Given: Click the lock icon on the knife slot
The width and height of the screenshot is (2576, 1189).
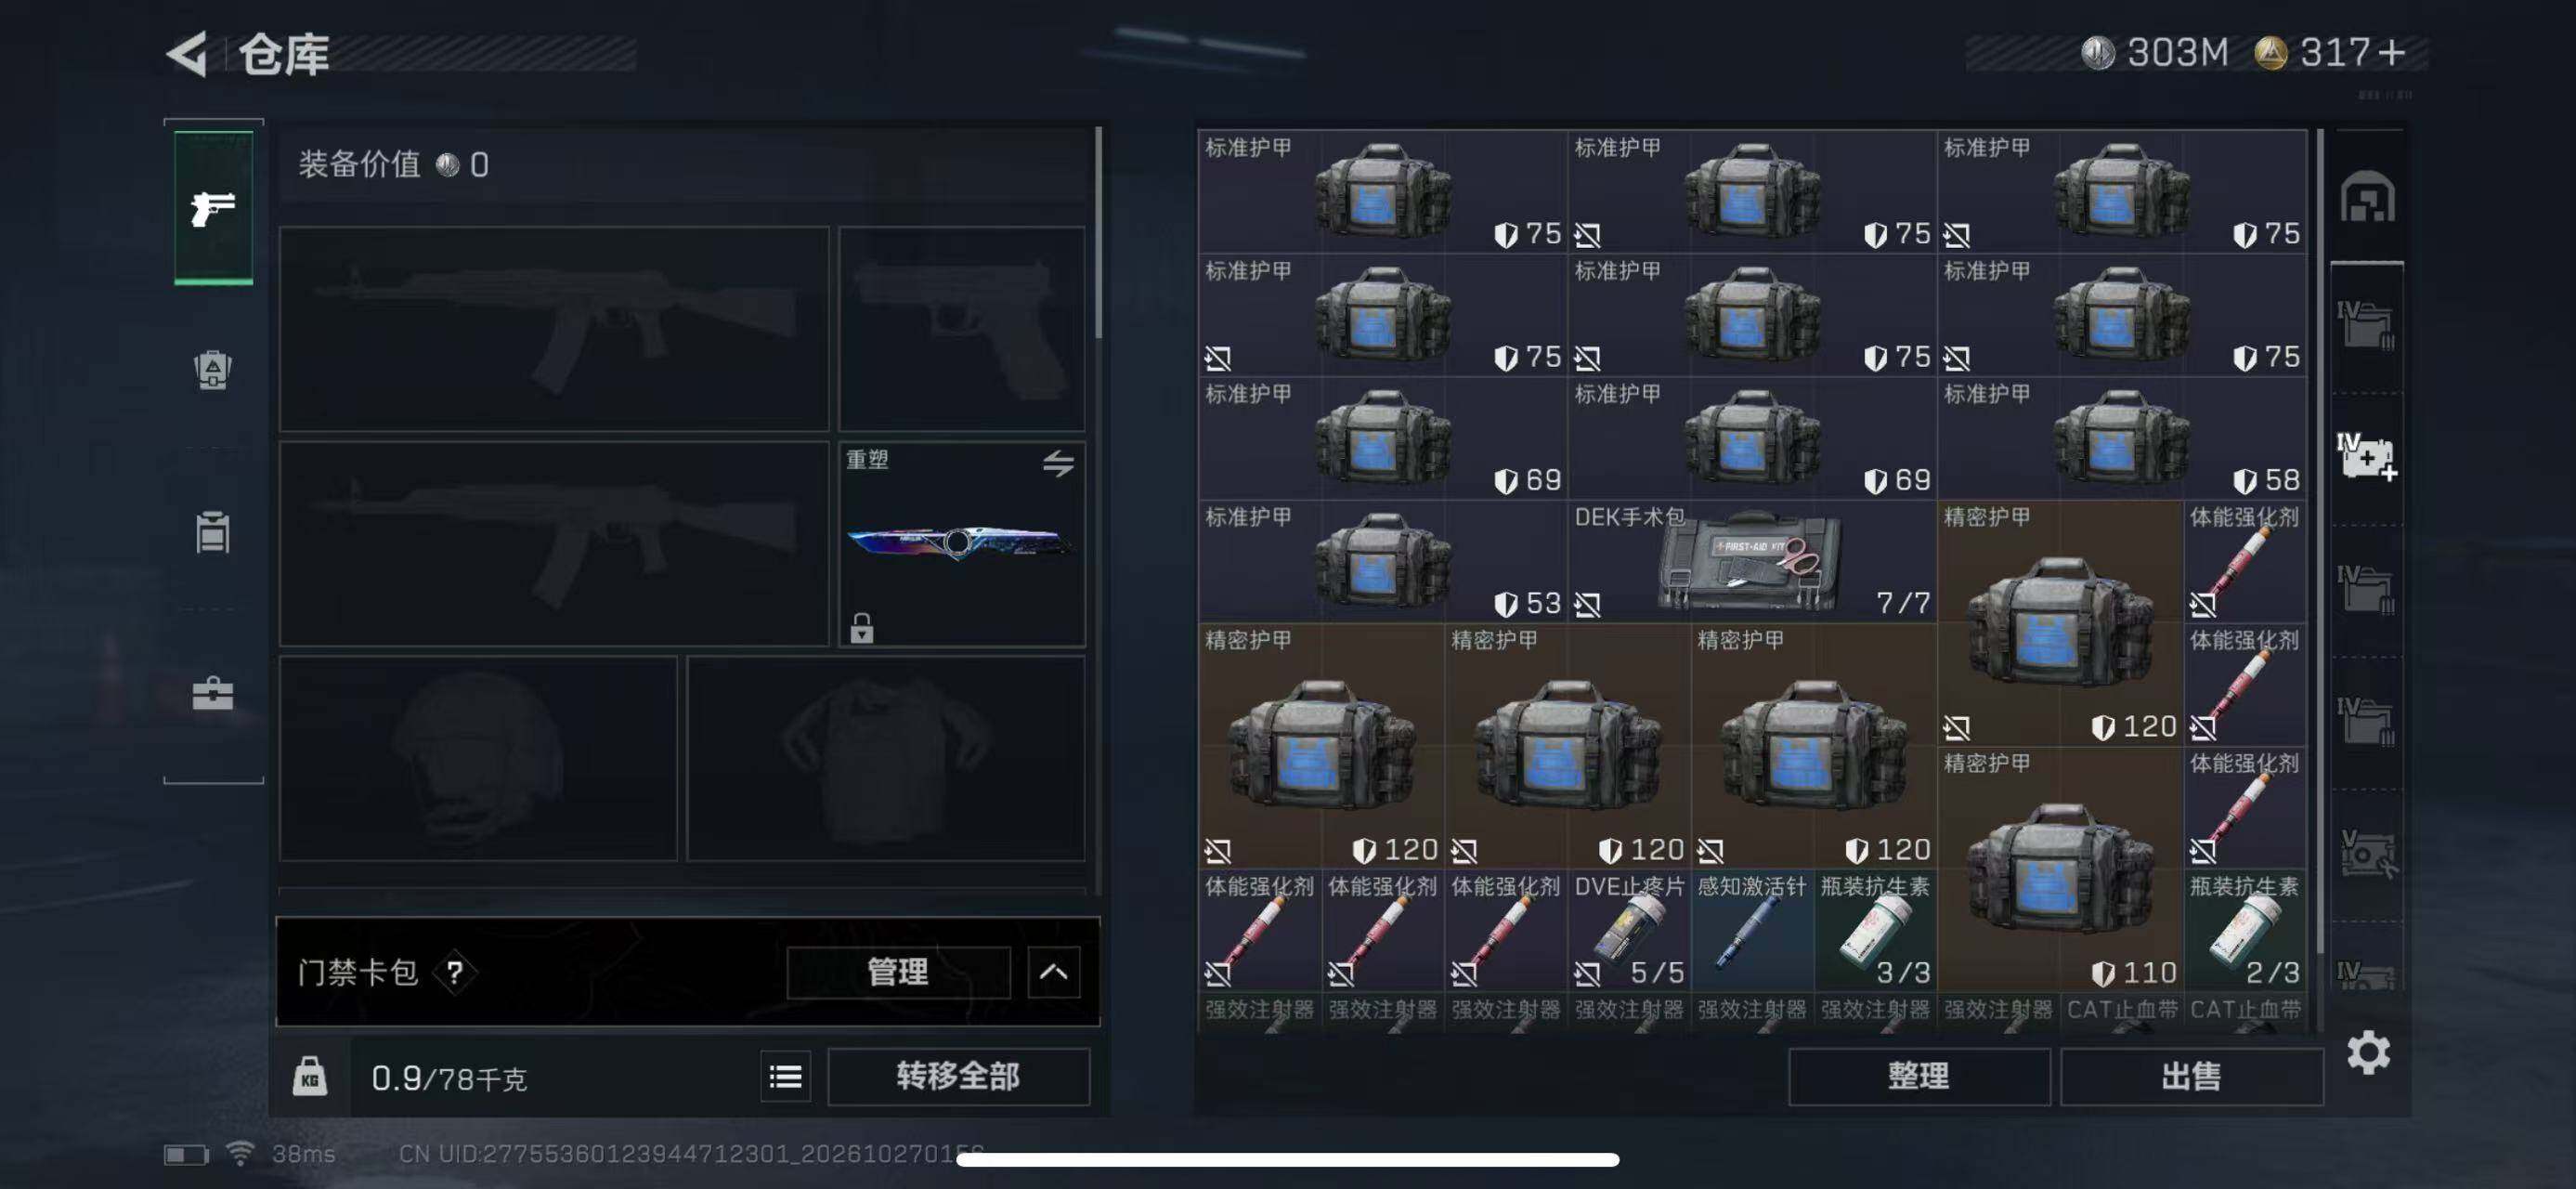Looking at the screenshot, I should [862, 628].
